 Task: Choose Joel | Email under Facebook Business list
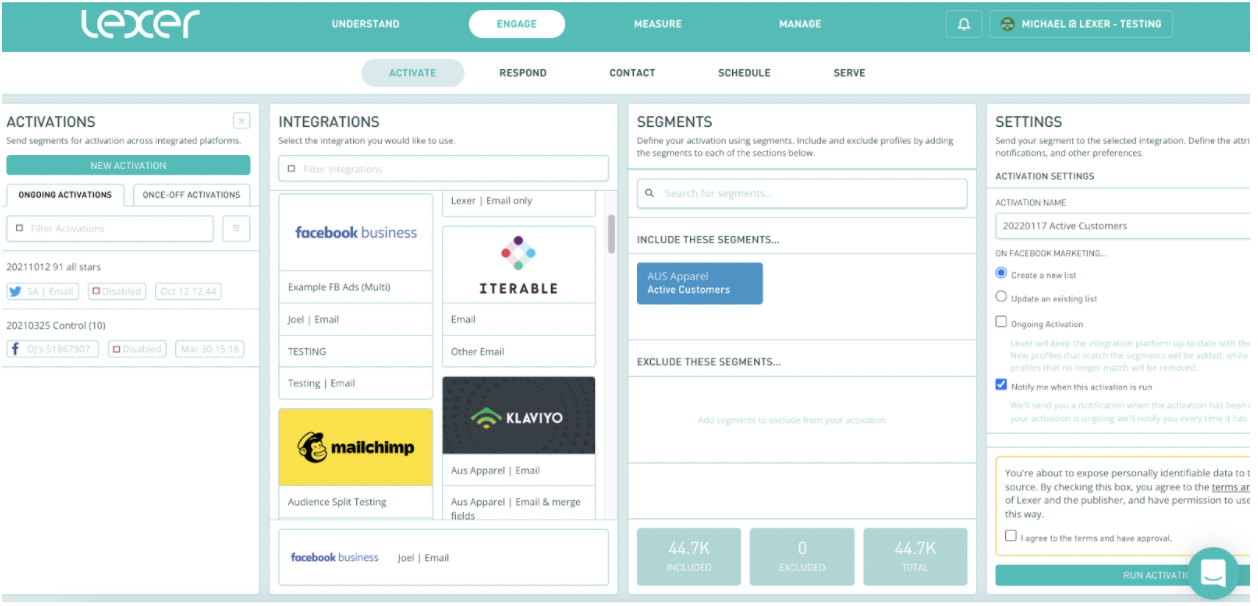click(356, 319)
